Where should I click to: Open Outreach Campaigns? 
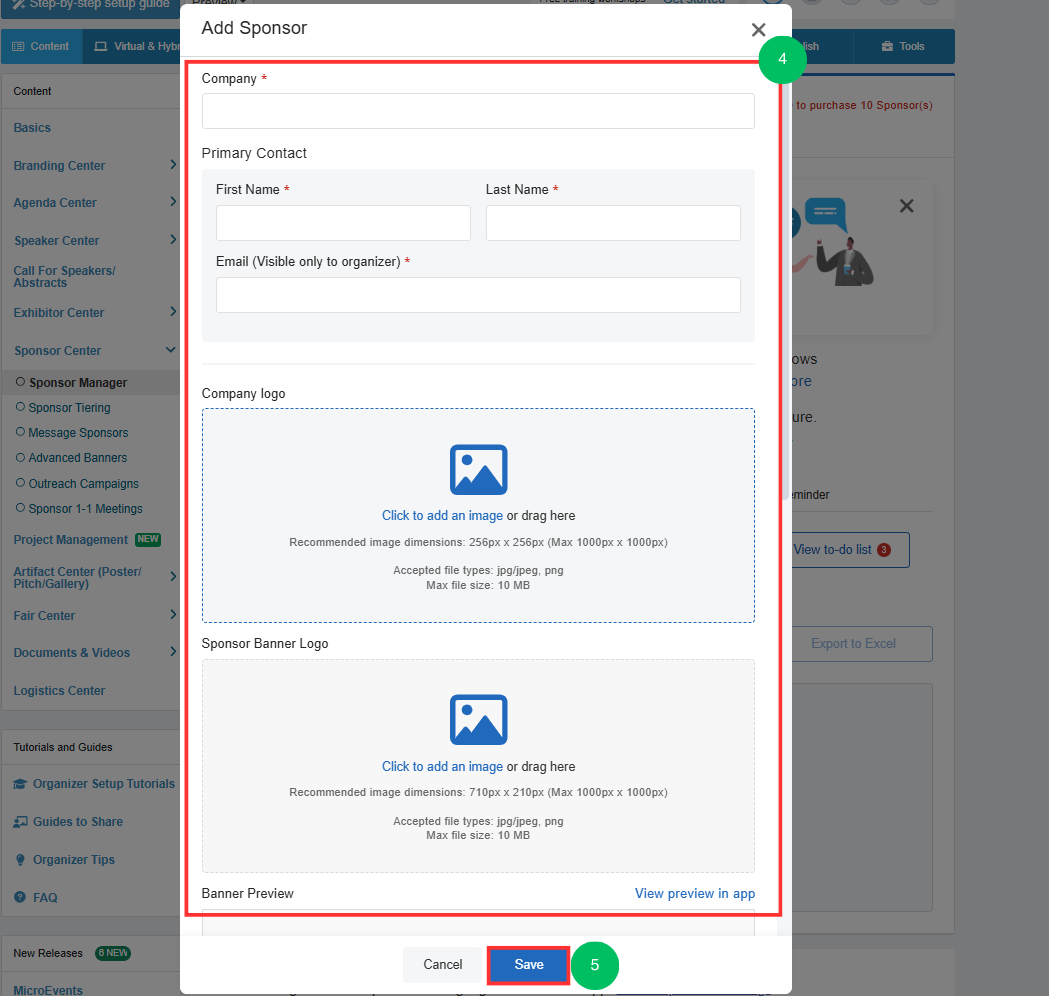84,484
